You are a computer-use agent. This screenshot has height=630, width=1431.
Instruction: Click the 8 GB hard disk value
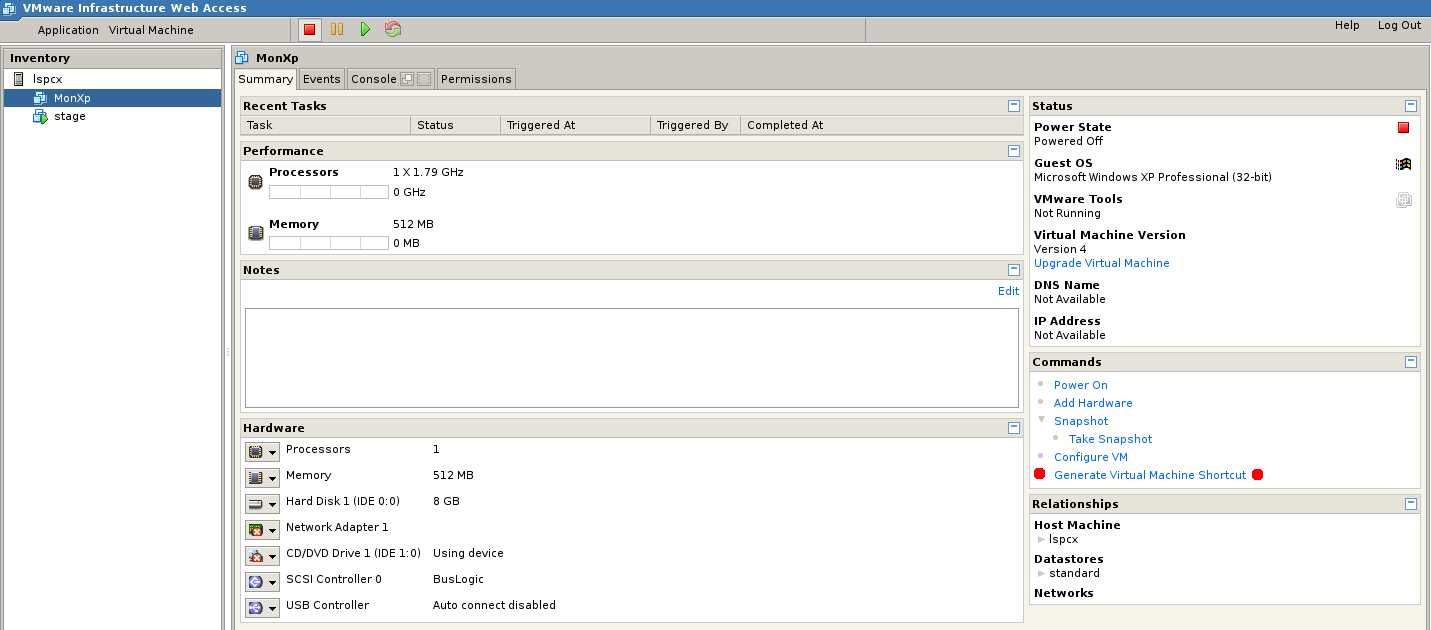pos(446,501)
